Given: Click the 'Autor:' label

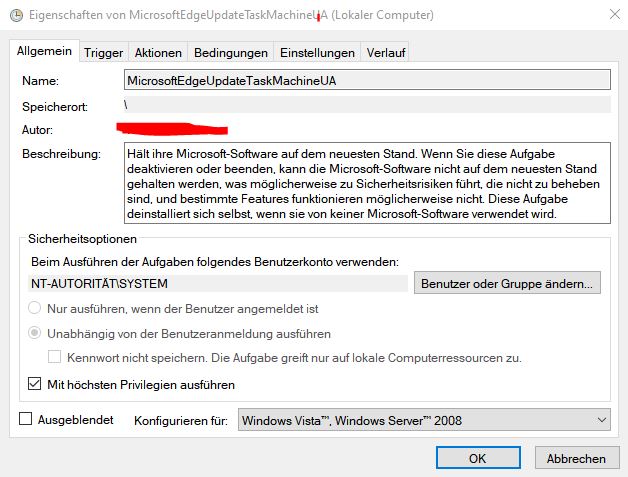Looking at the screenshot, I should click(x=37, y=130).
